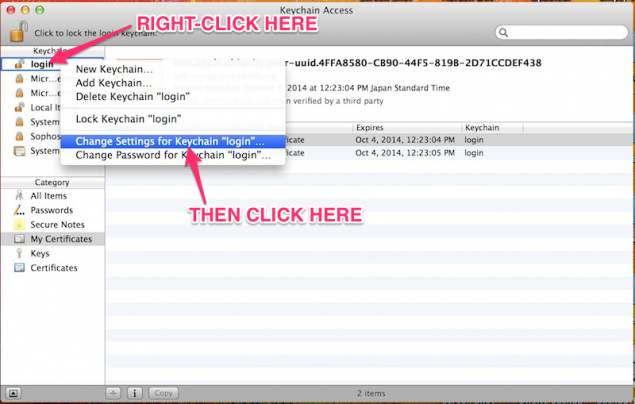Select the certificate row expiring 12:23:04 PM
This screenshot has height=404, width=635.
pyautogui.click(x=370, y=140)
